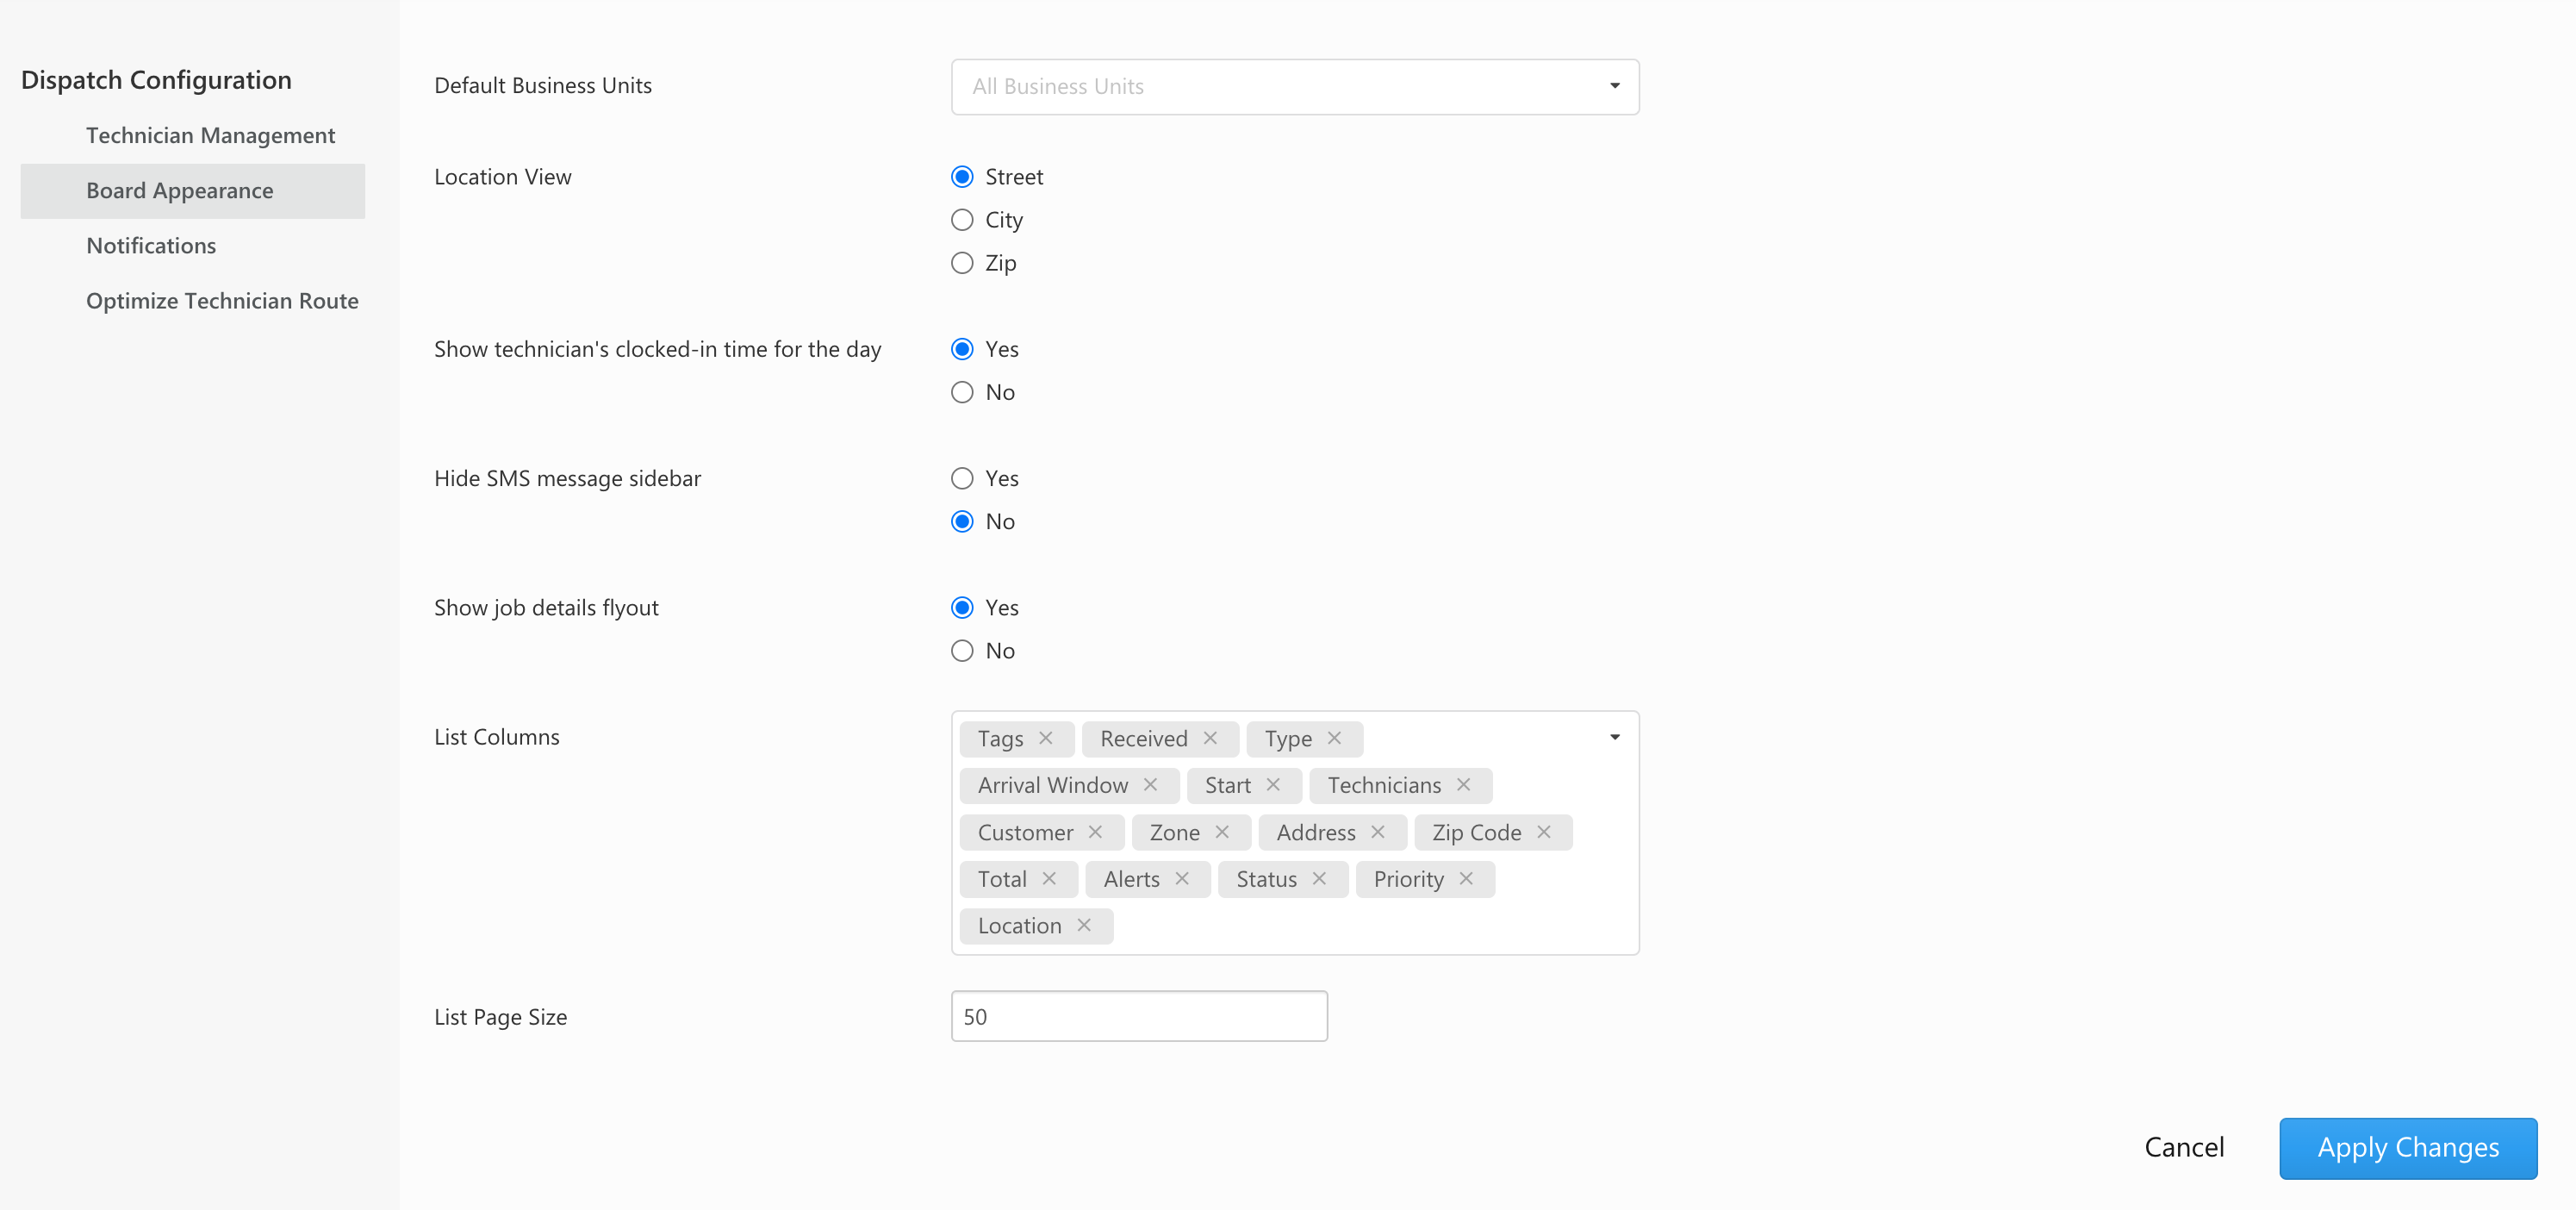Select Zip for Location View
The width and height of the screenshot is (2576, 1210).
tap(962, 263)
